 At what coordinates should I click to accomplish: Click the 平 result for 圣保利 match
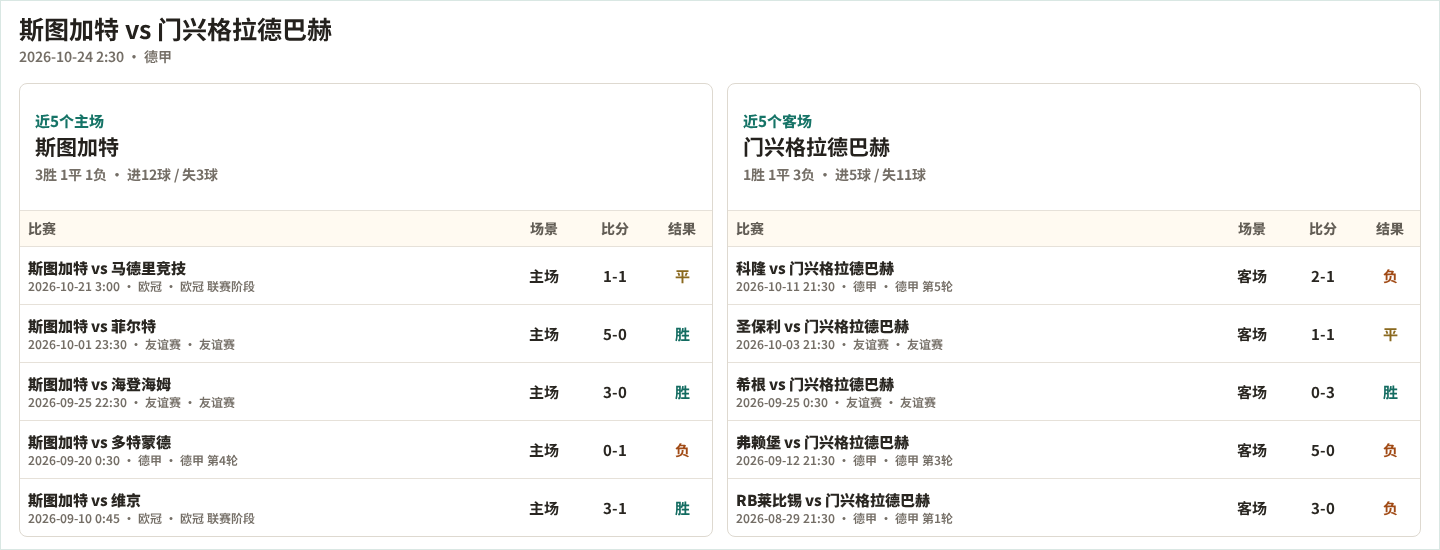(1390, 334)
